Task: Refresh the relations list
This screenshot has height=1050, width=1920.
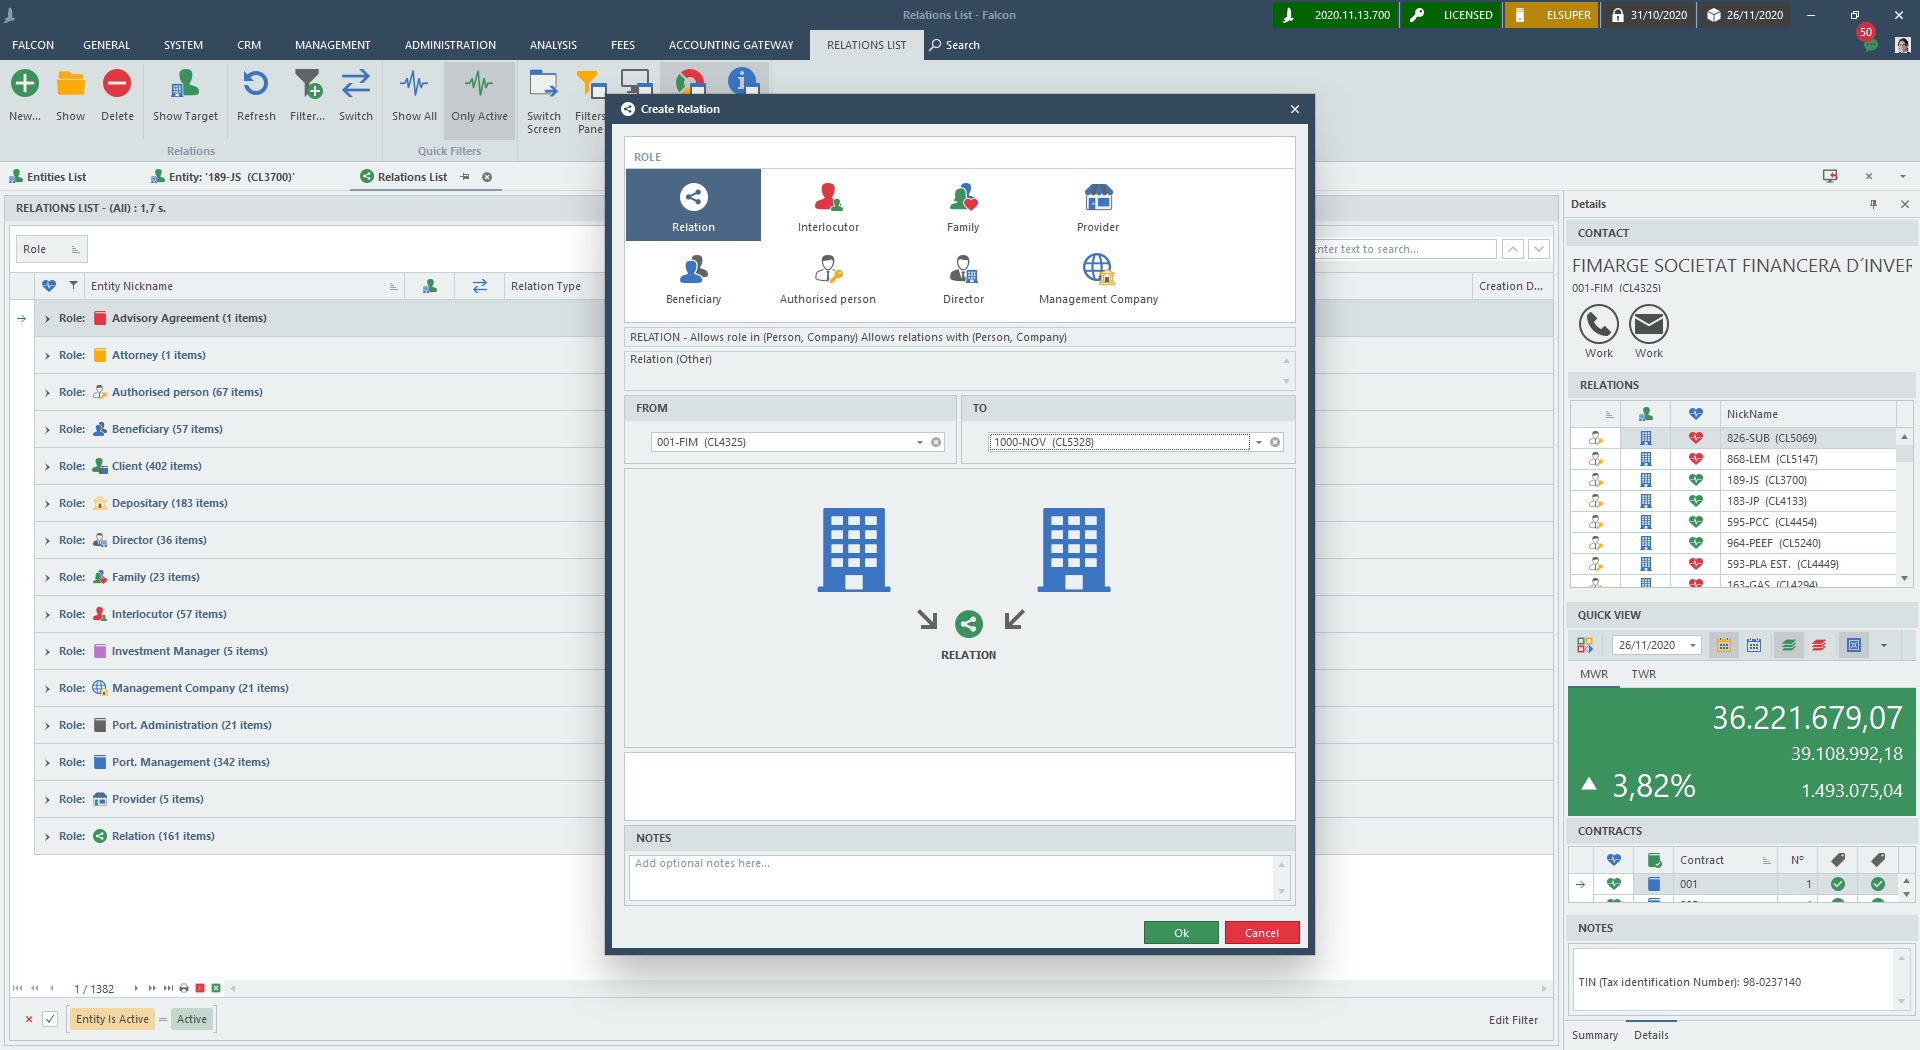Action: pos(256,83)
